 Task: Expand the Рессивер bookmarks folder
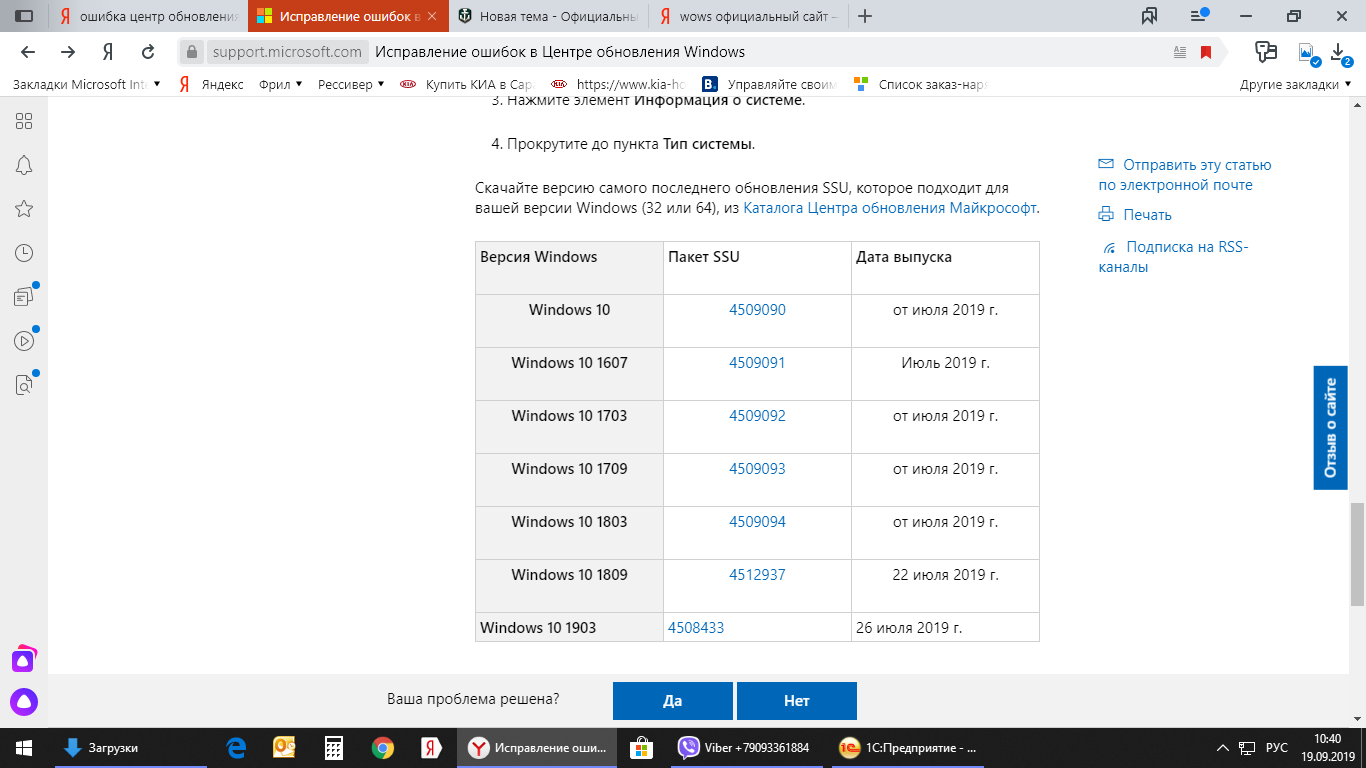coord(351,85)
